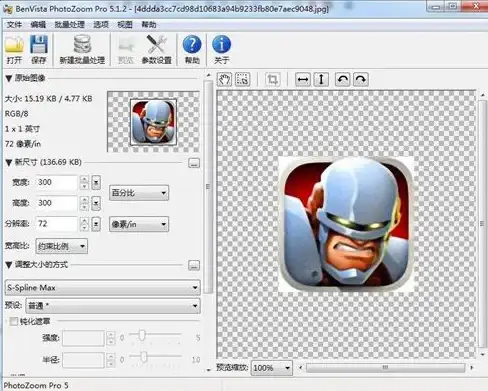The width and height of the screenshot is (488, 391).
Task: Click the 高度 stepper arrows
Action: (x=85, y=203)
